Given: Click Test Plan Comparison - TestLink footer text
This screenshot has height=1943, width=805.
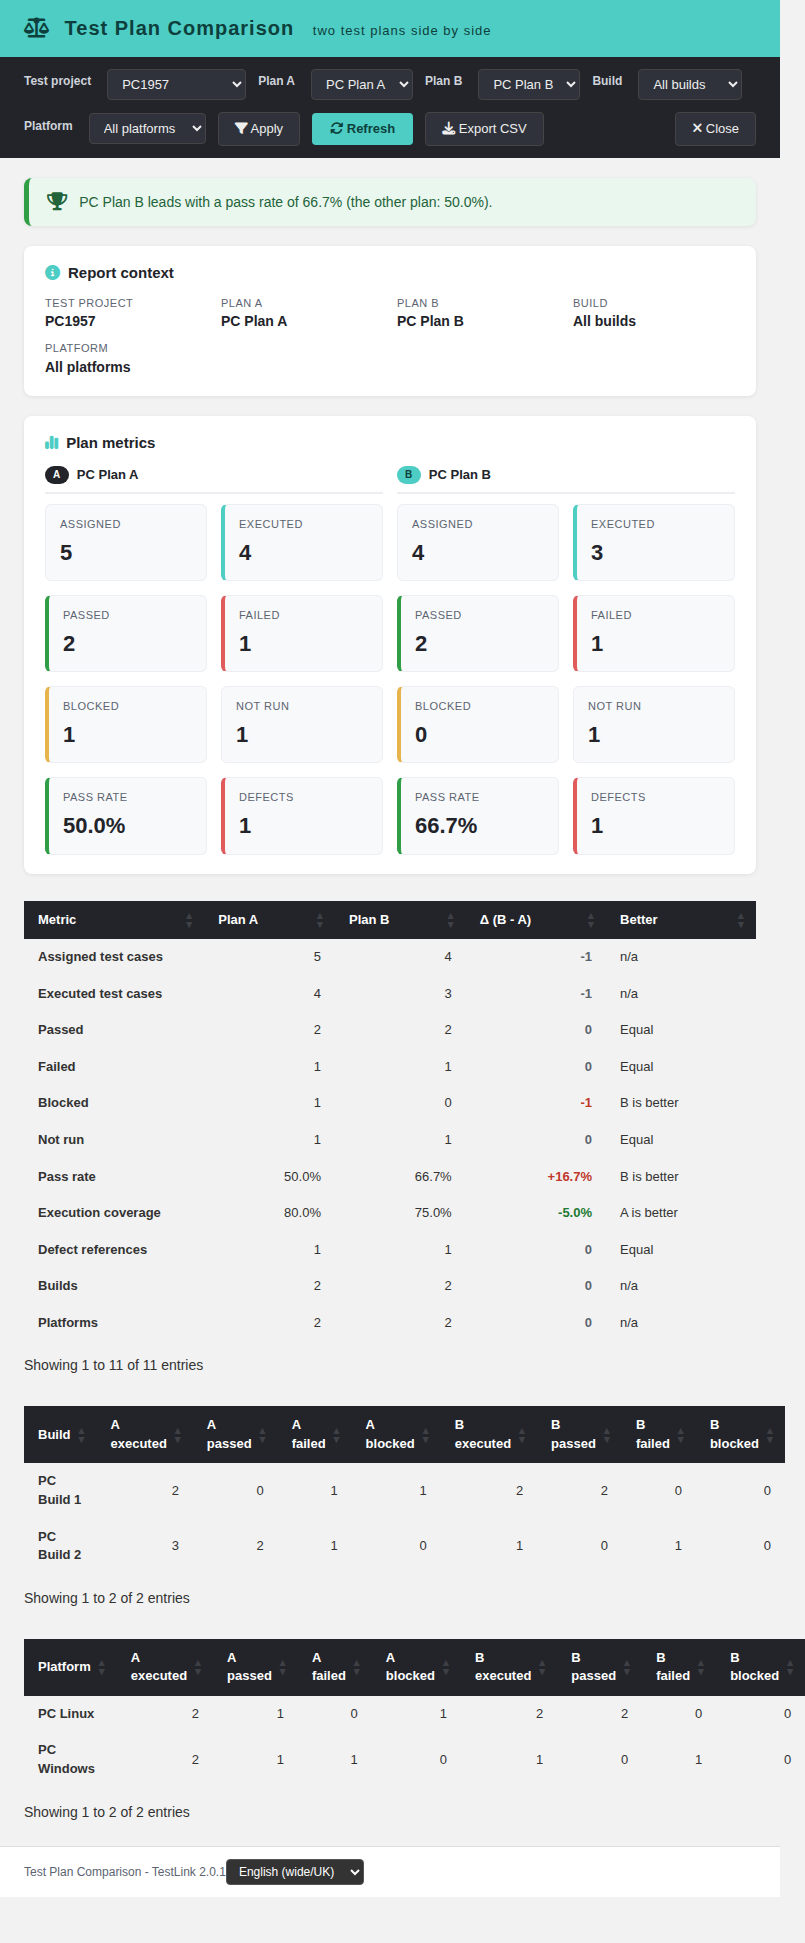Looking at the screenshot, I should pyautogui.click(x=125, y=1872).
